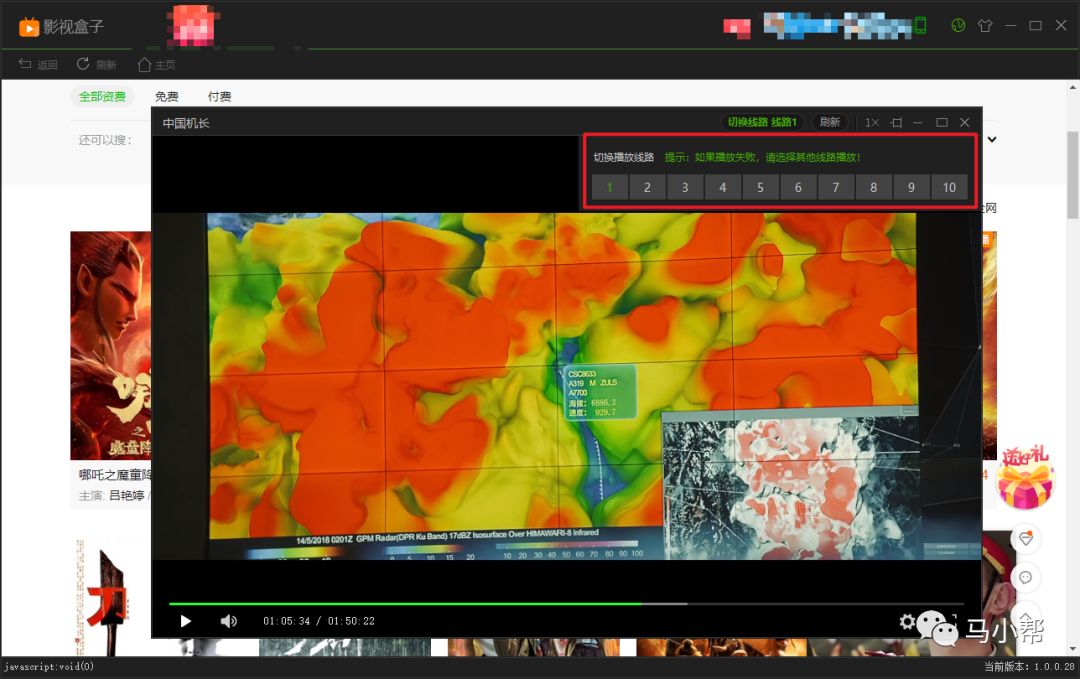Go to 主页 home page
Screen dimensions: 1080x679
click(156, 65)
